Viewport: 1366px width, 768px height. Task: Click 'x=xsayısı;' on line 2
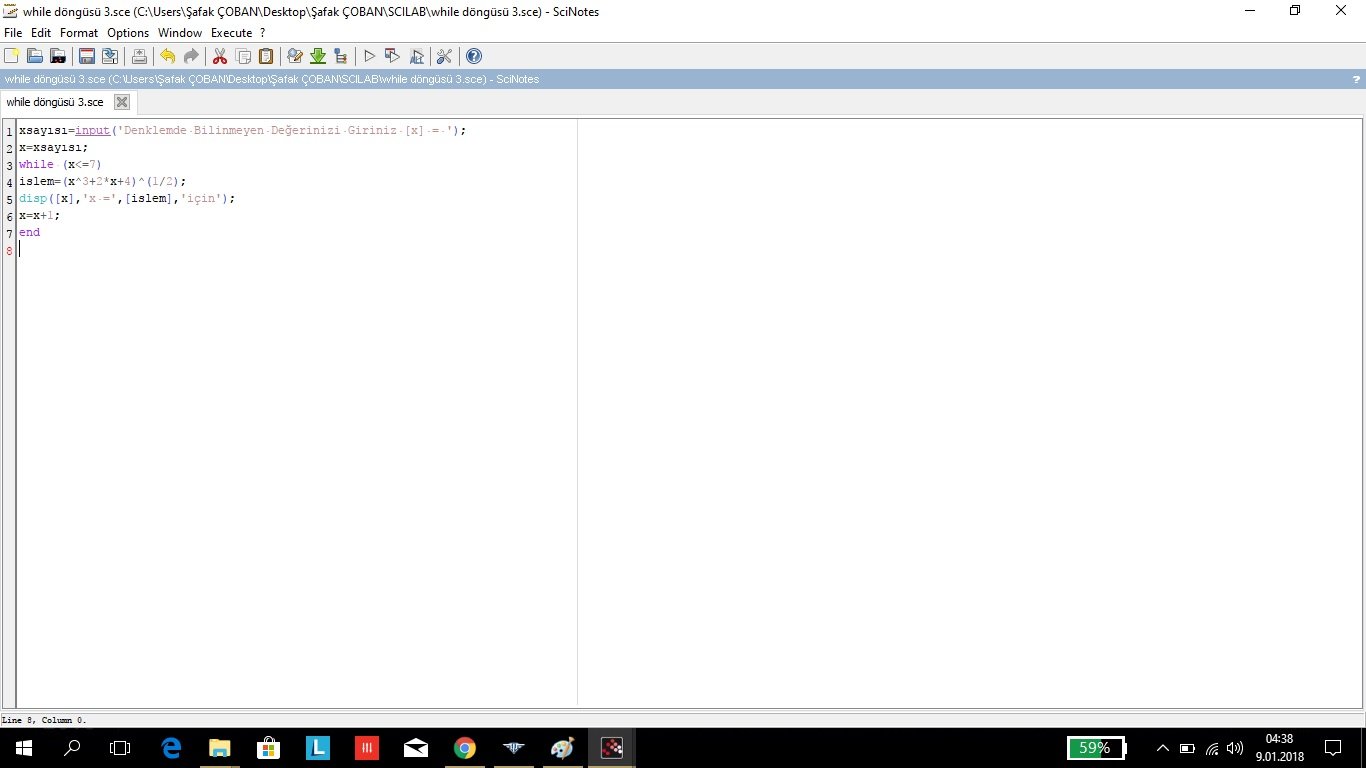coord(54,147)
